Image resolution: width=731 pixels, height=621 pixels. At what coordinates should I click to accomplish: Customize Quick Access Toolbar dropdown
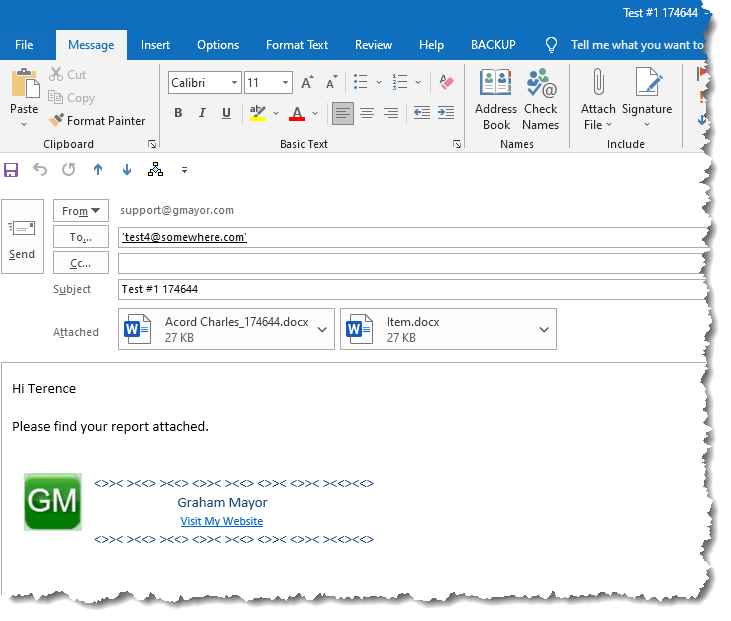(185, 170)
